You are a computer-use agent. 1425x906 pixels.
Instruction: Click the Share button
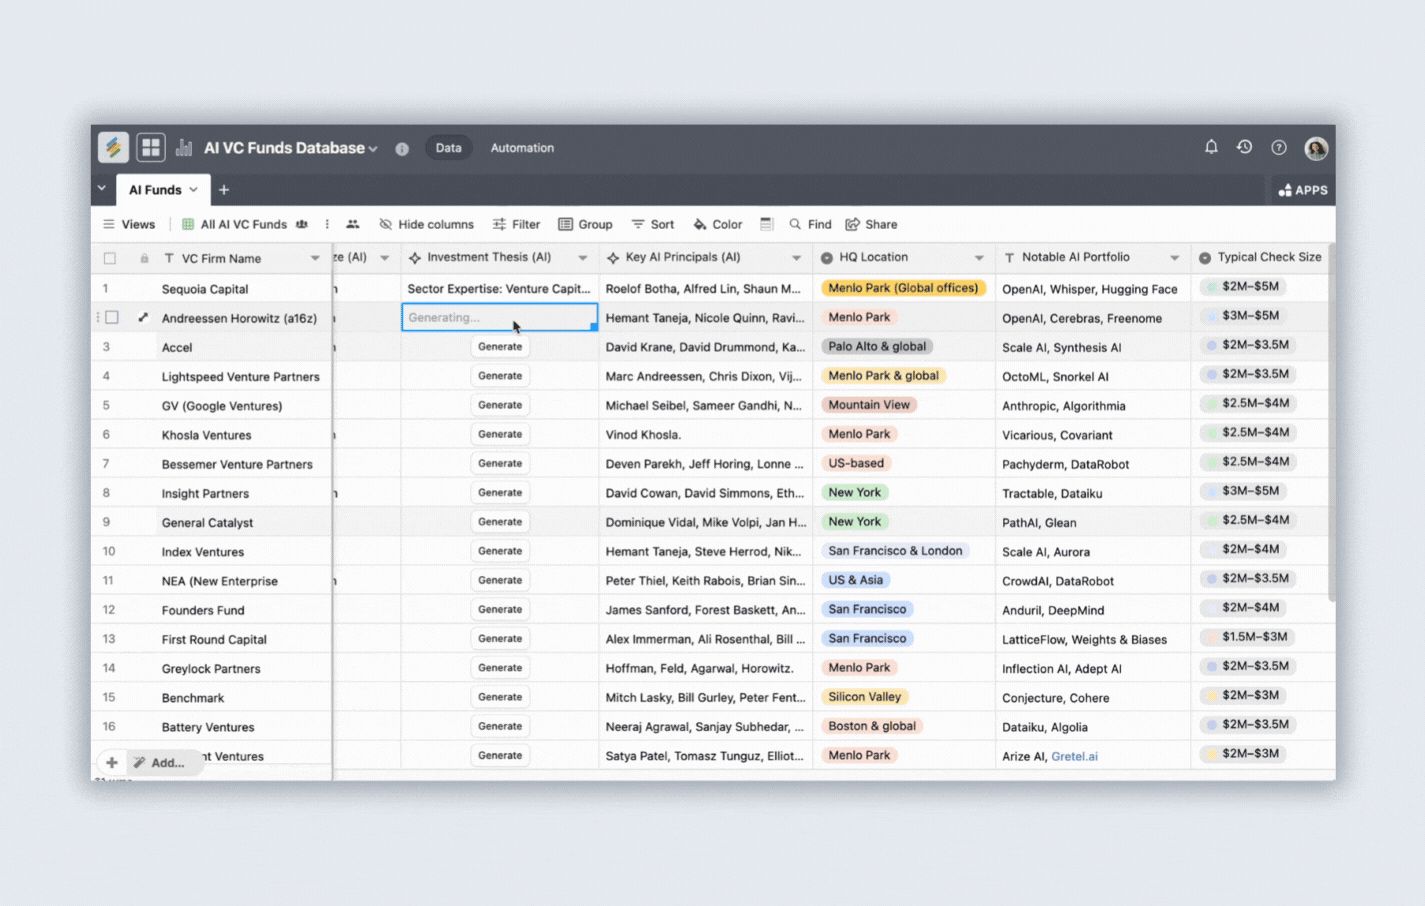[x=871, y=224]
